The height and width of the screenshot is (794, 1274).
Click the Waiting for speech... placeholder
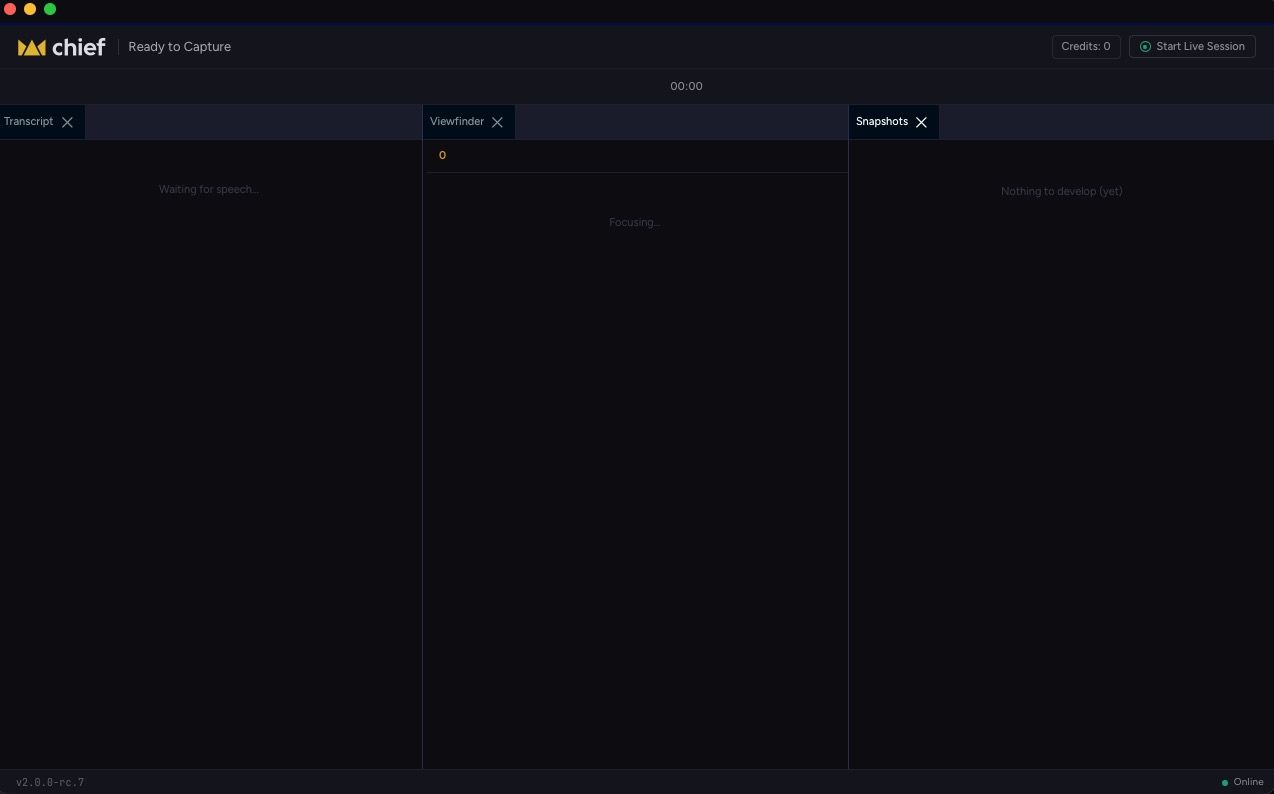tap(209, 189)
